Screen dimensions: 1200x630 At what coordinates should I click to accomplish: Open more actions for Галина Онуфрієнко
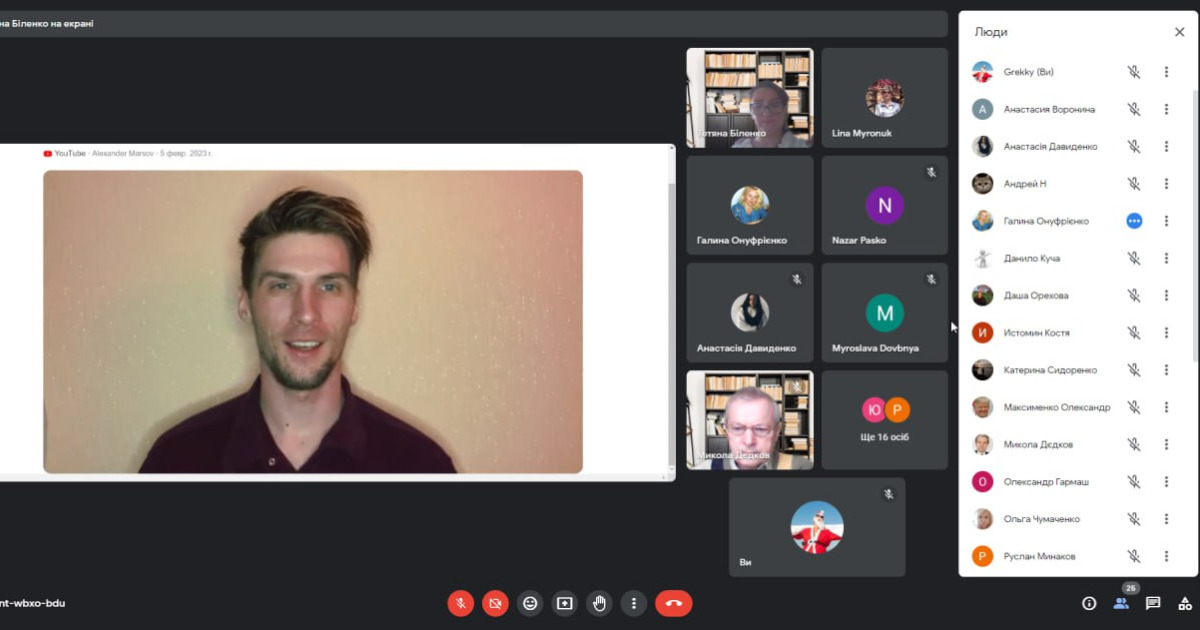pos(1166,221)
